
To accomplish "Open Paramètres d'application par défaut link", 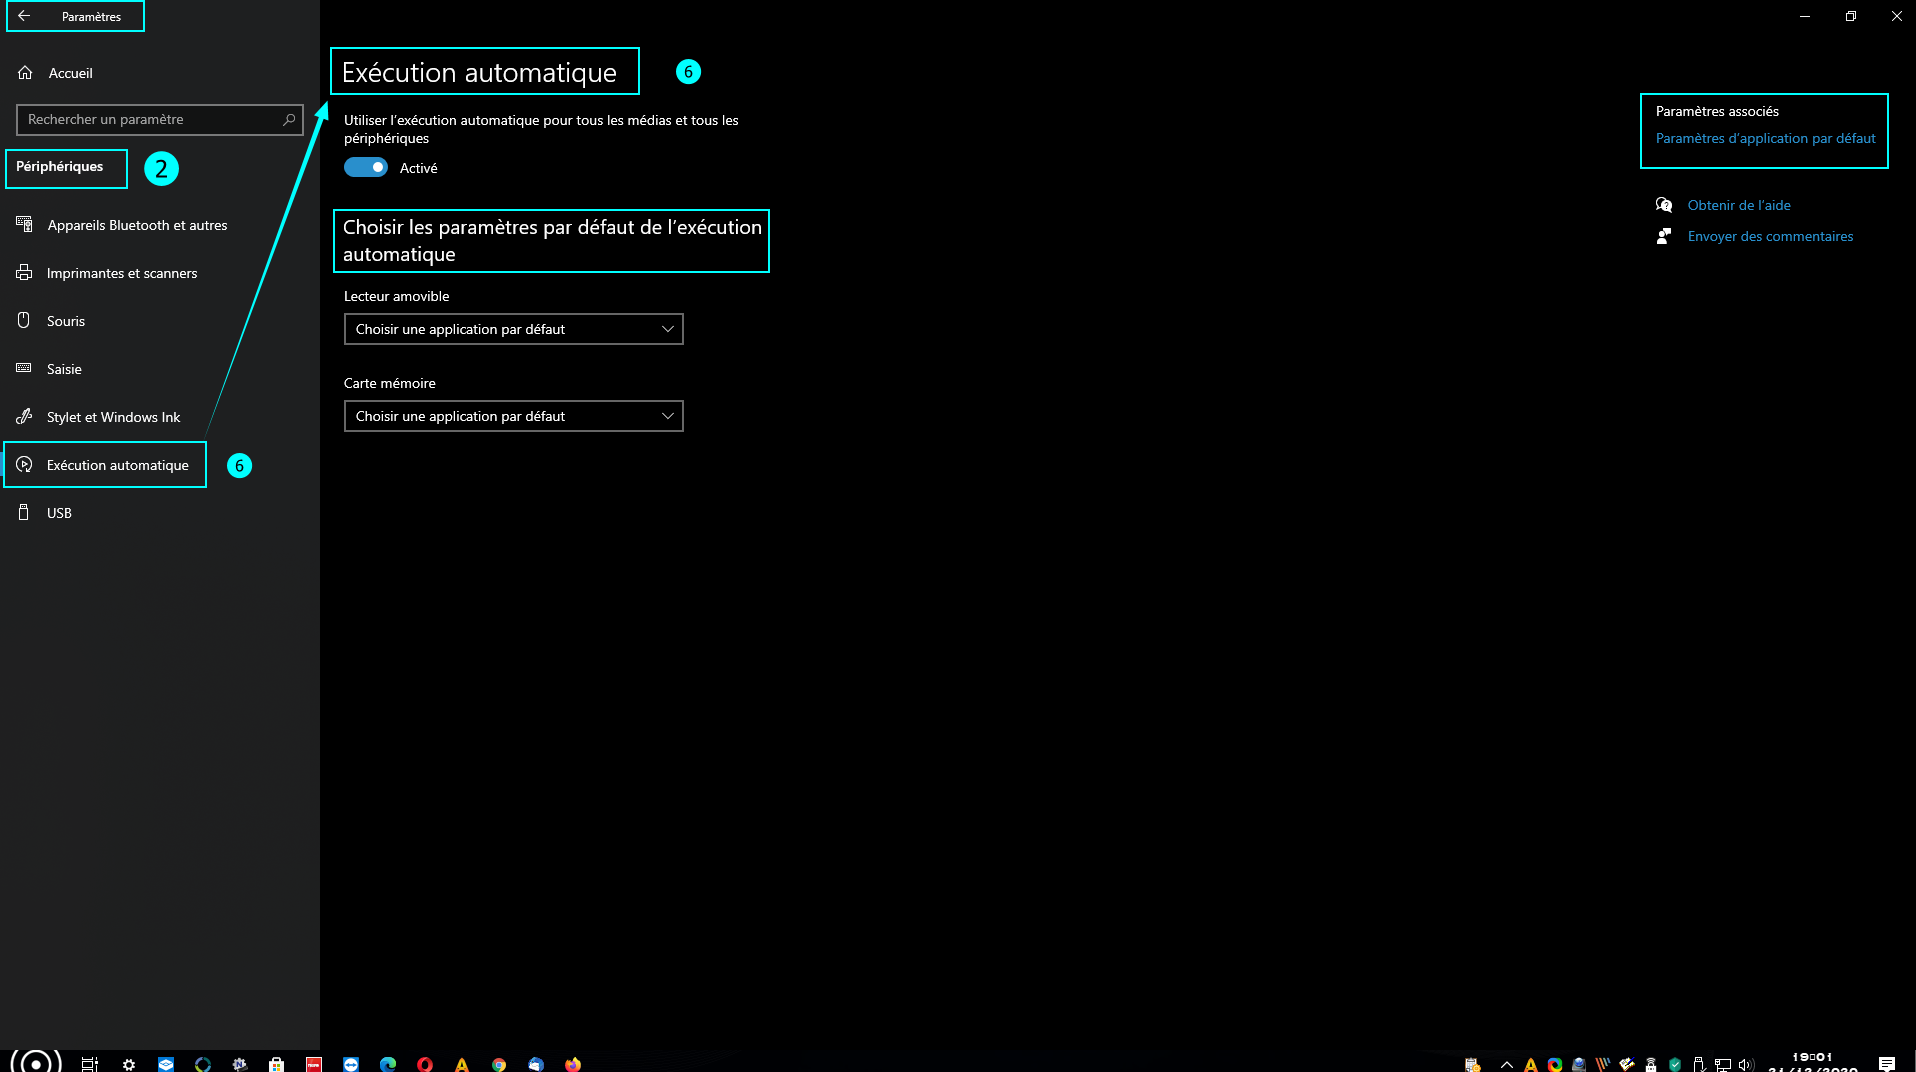I will coord(1765,139).
